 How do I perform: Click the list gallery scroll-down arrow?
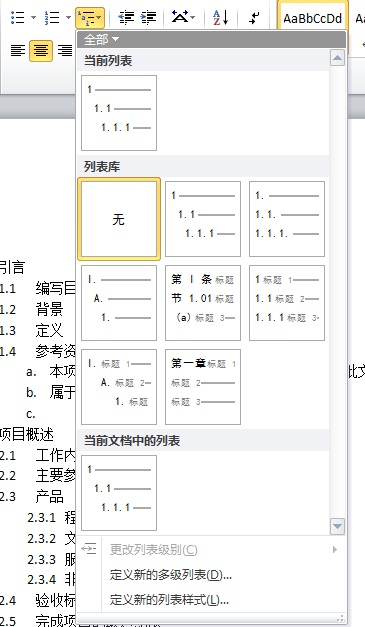coord(337,526)
